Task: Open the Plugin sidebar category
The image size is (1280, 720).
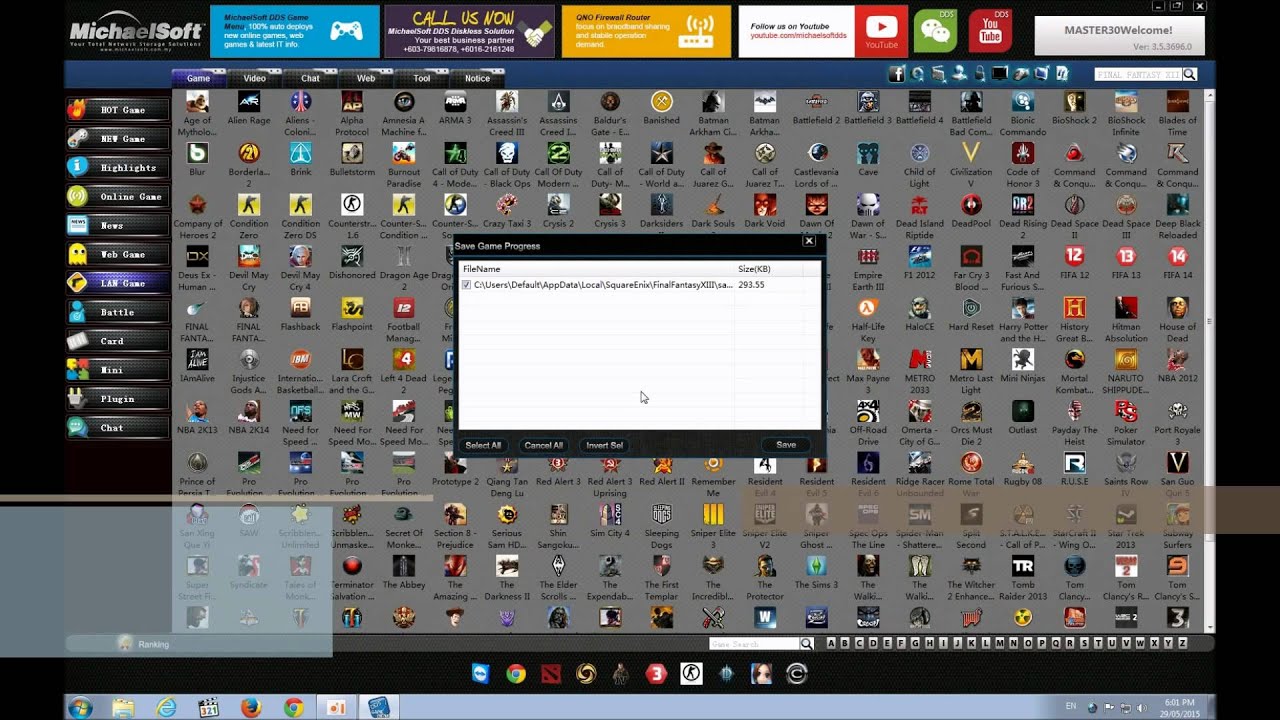Action: (x=118, y=399)
